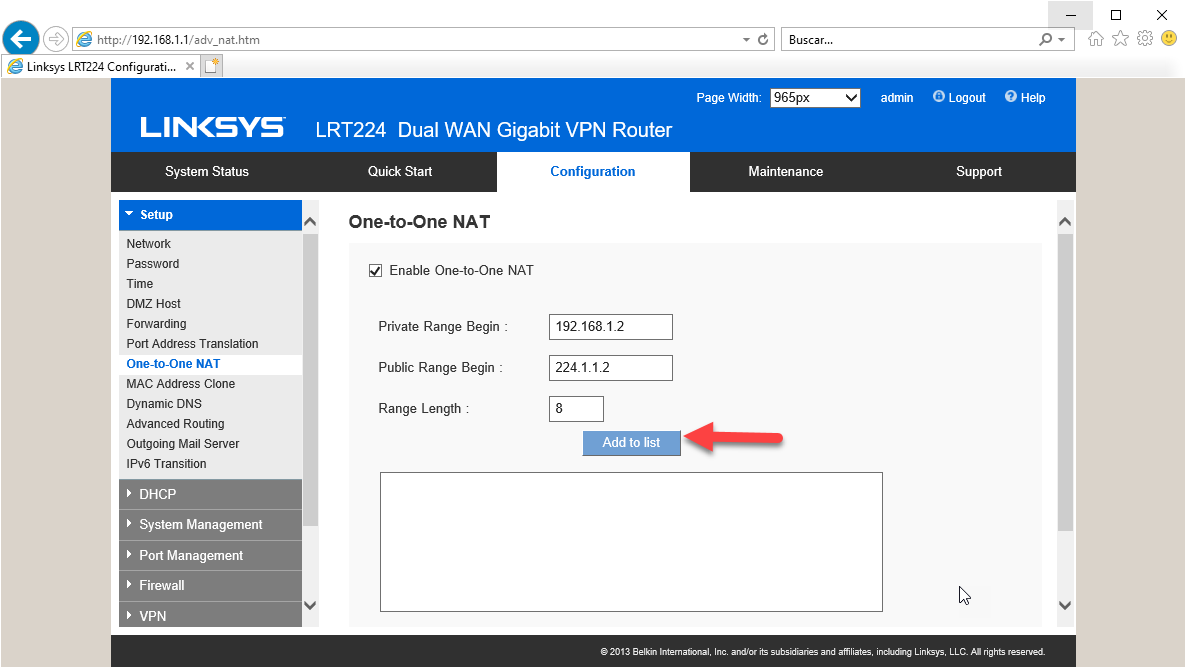The image size is (1186, 668).
Task: Switch to the Maintenance tab
Action: [785, 172]
